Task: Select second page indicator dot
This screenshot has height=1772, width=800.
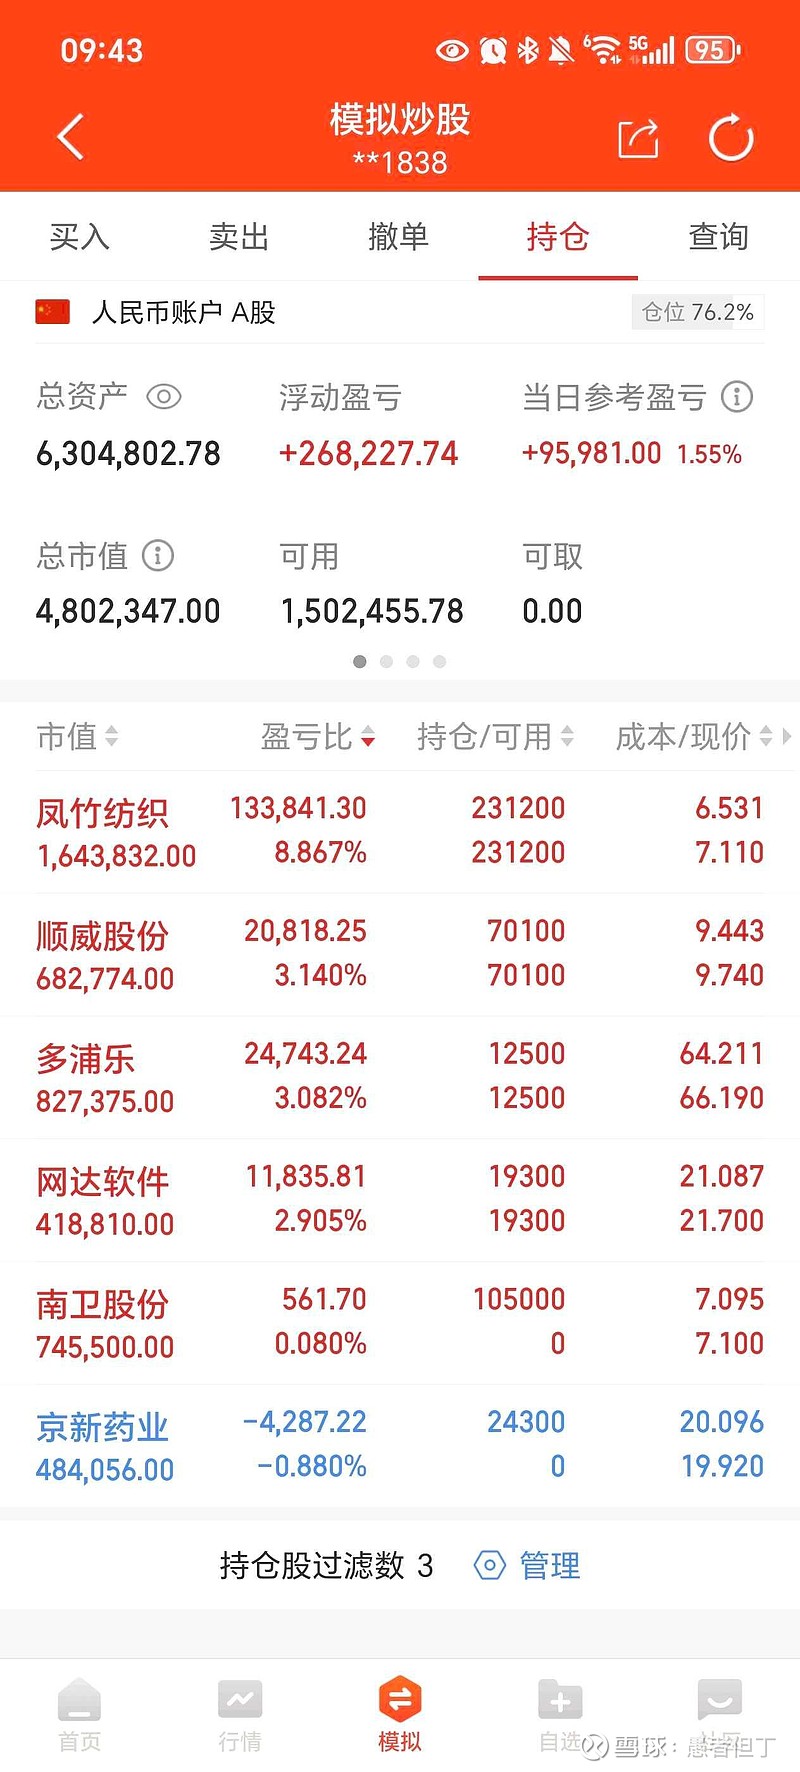Action: click(386, 662)
